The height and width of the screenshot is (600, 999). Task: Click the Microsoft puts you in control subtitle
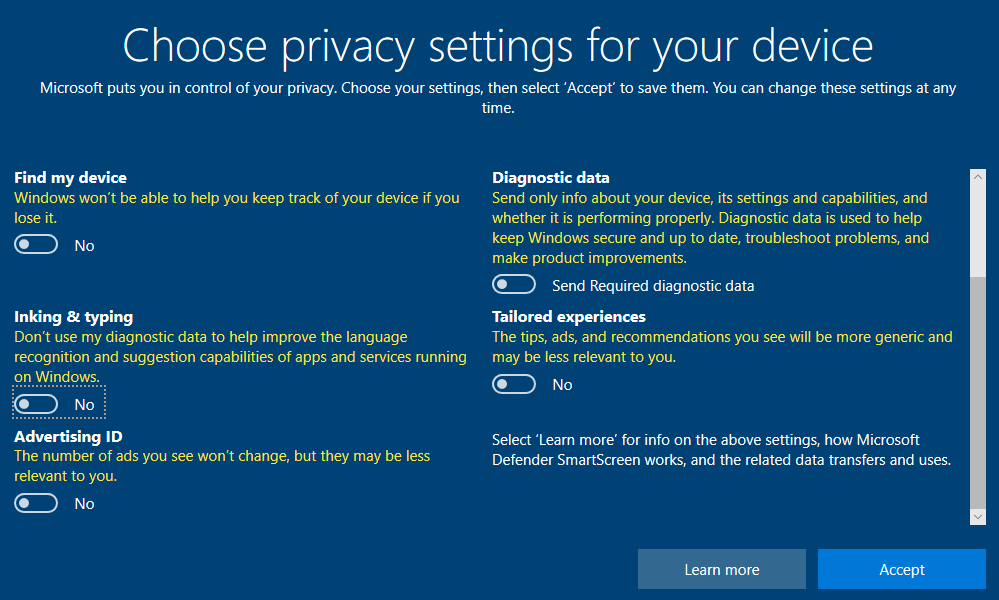[x=498, y=97]
